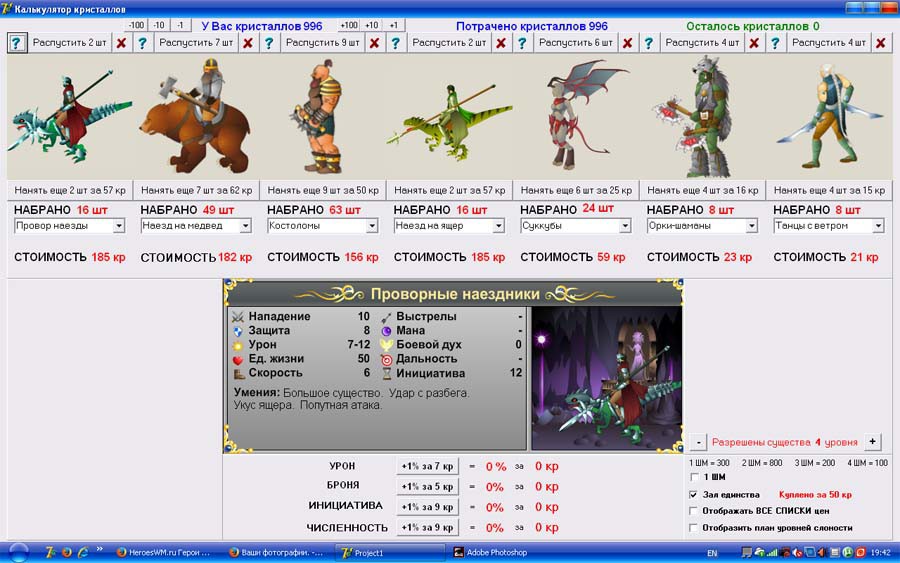The height and width of the screenshot is (563, 900).
Task: Click Нанять еще 2 шт за 57 кр first column
Action: (x=70, y=190)
